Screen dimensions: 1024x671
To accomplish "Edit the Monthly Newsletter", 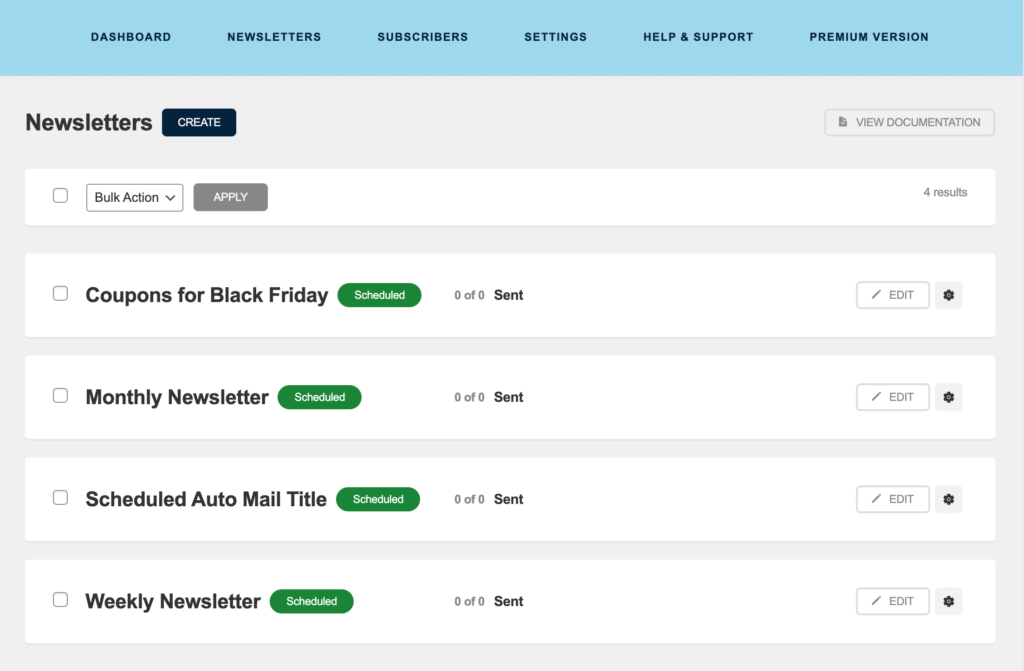I will tap(893, 397).
